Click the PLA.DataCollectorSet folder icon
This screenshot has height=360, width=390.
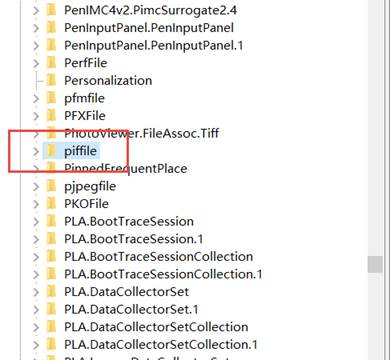point(51,292)
